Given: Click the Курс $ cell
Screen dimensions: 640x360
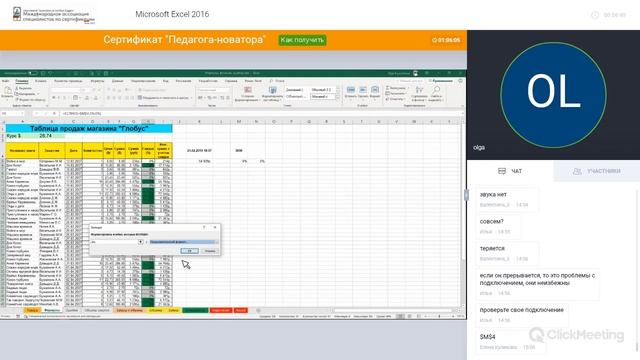Looking at the screenshot, I should pos(22,136).
